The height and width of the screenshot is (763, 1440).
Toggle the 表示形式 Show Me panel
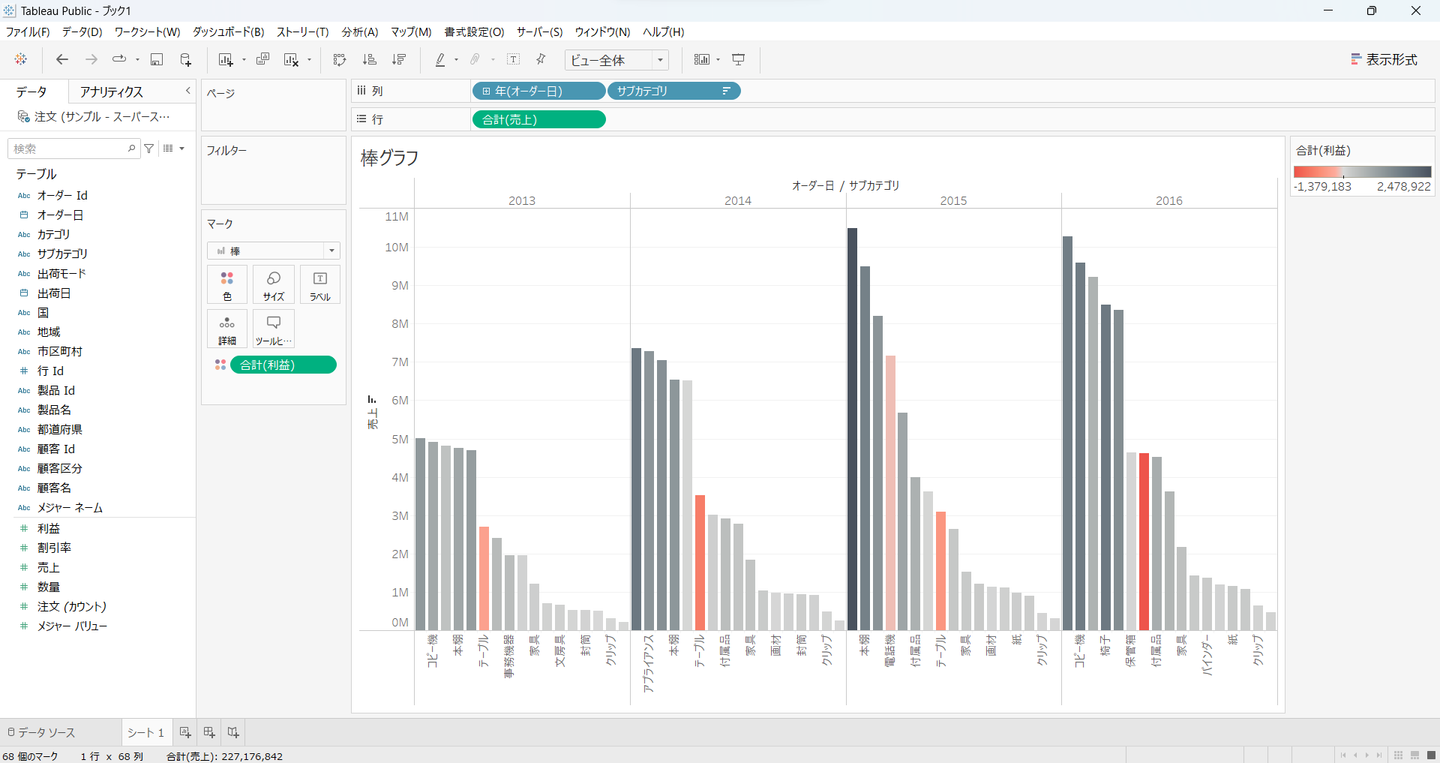click(1384, 60)
